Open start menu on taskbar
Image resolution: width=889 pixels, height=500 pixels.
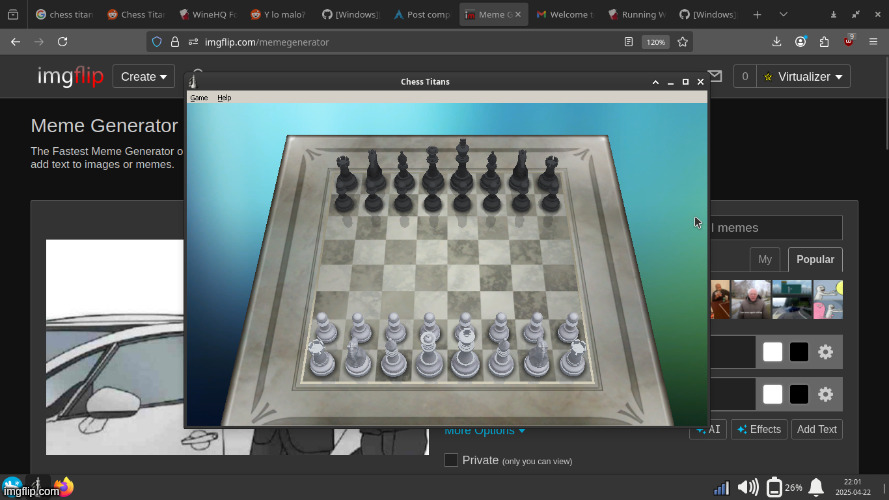[x=11, y=486]
